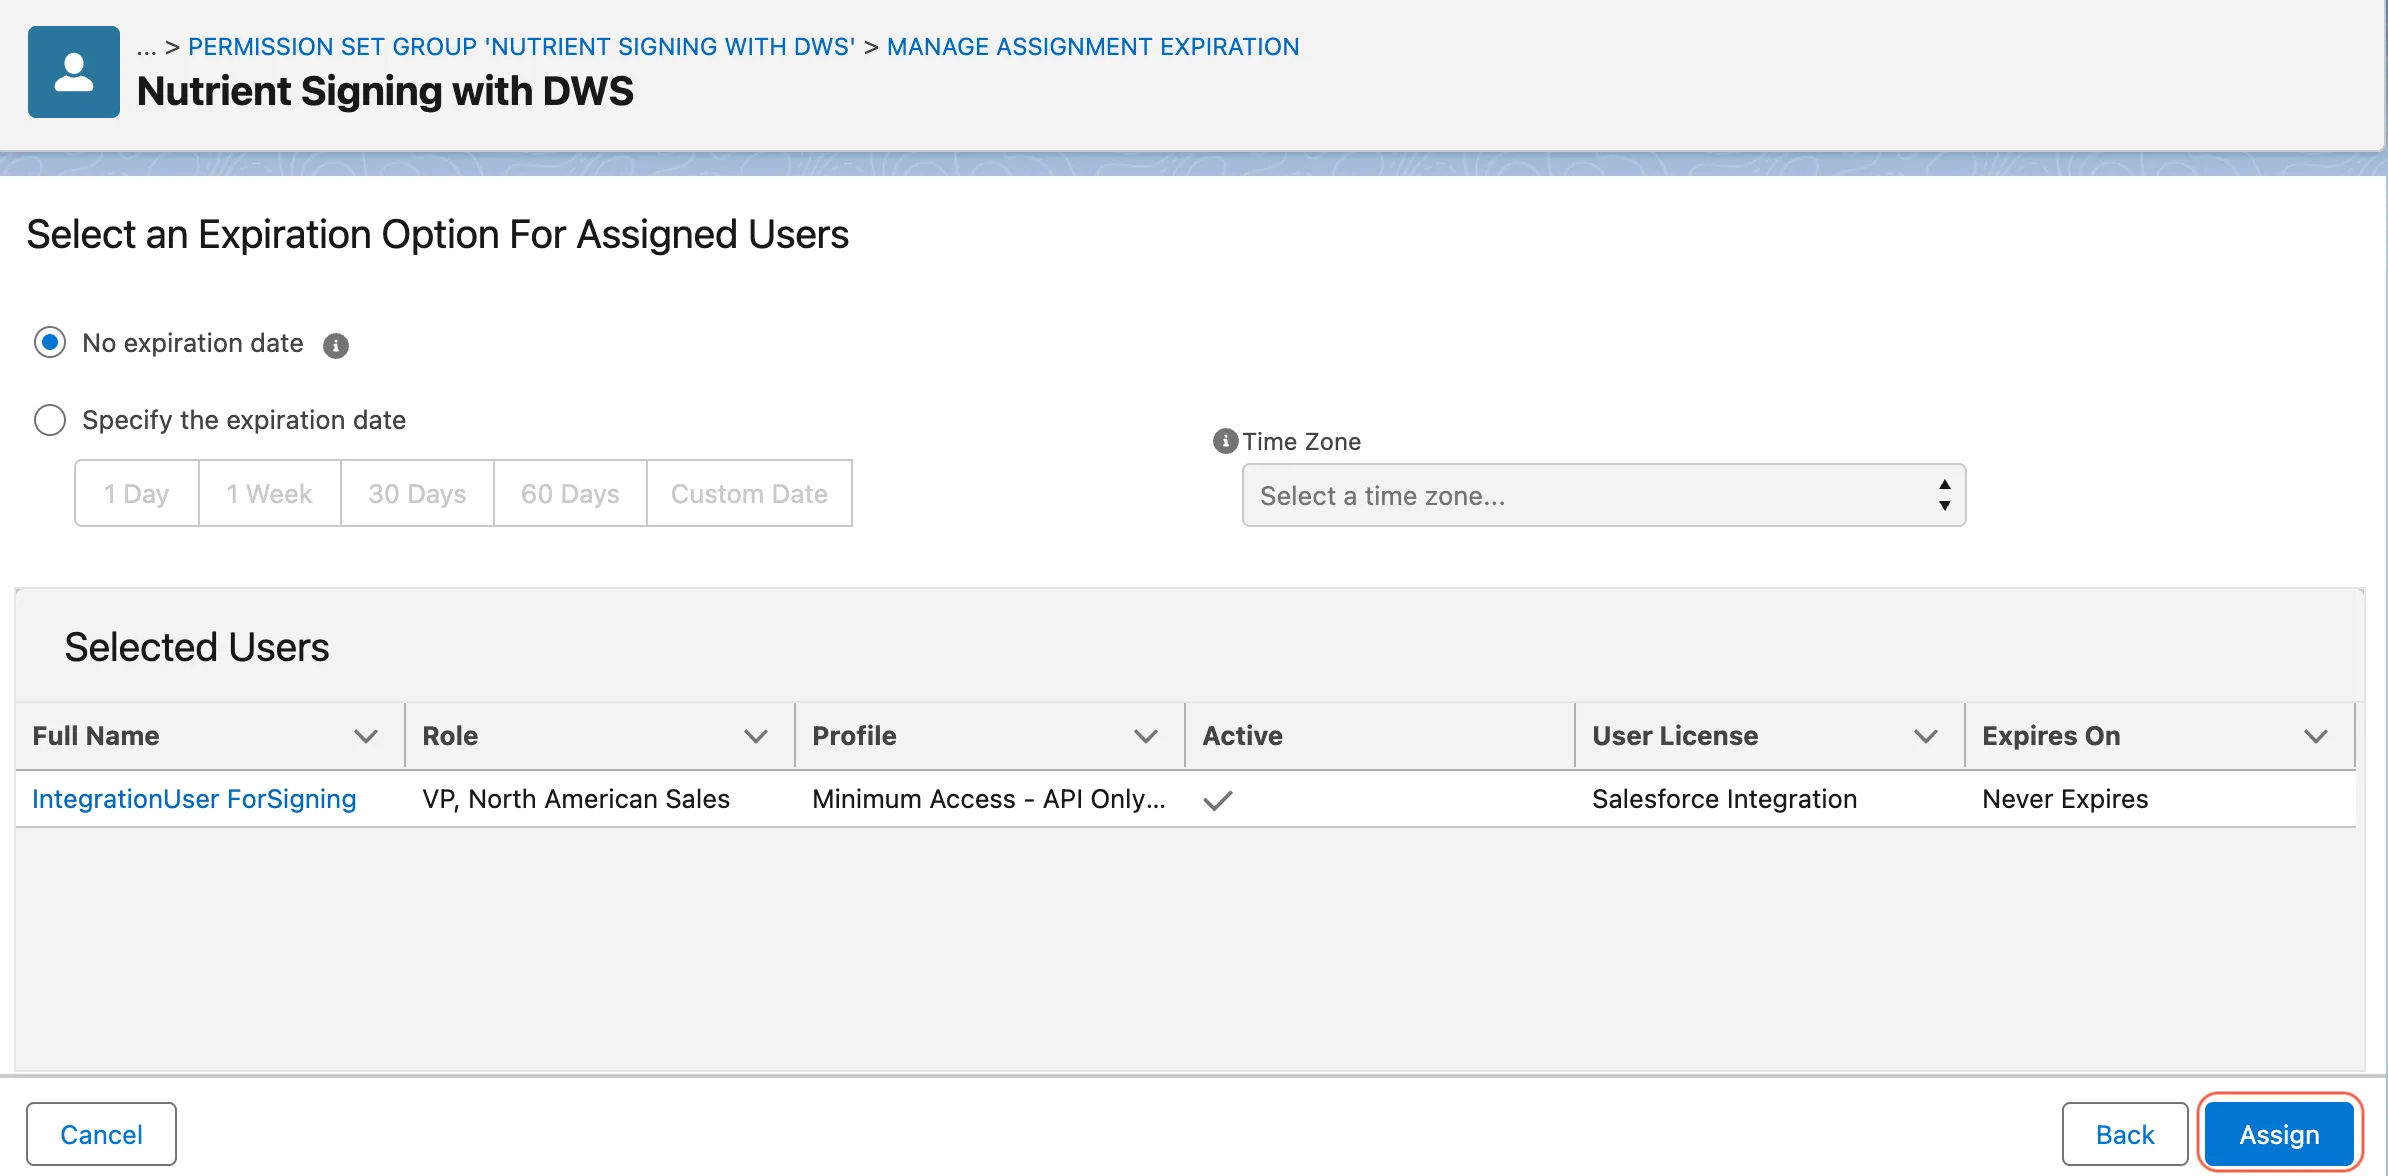Viewport: 2388px width, 1176px height.
Task: Click the Back button
Action: (2125, 1134)
